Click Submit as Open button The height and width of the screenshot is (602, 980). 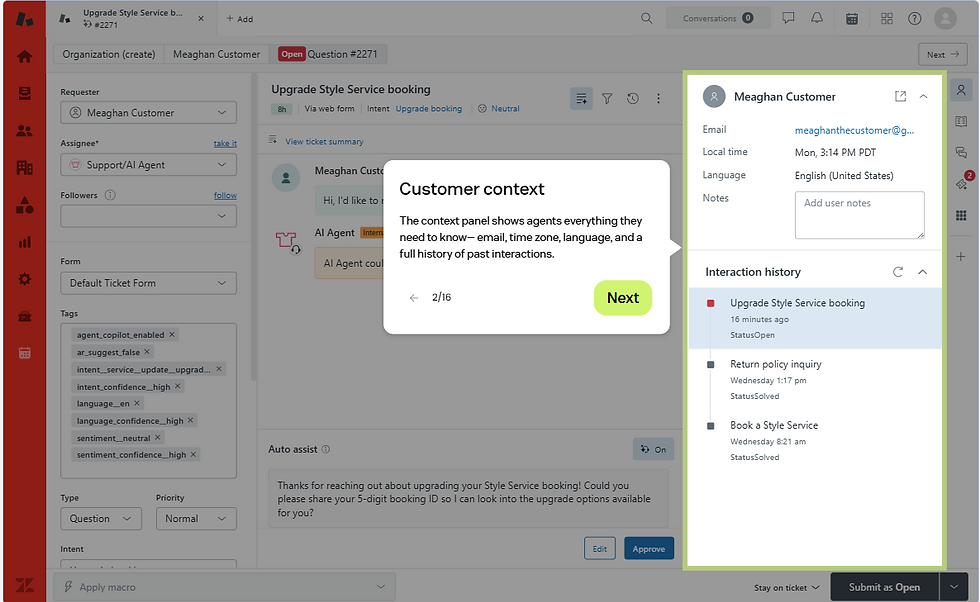(x=884, y=587)
